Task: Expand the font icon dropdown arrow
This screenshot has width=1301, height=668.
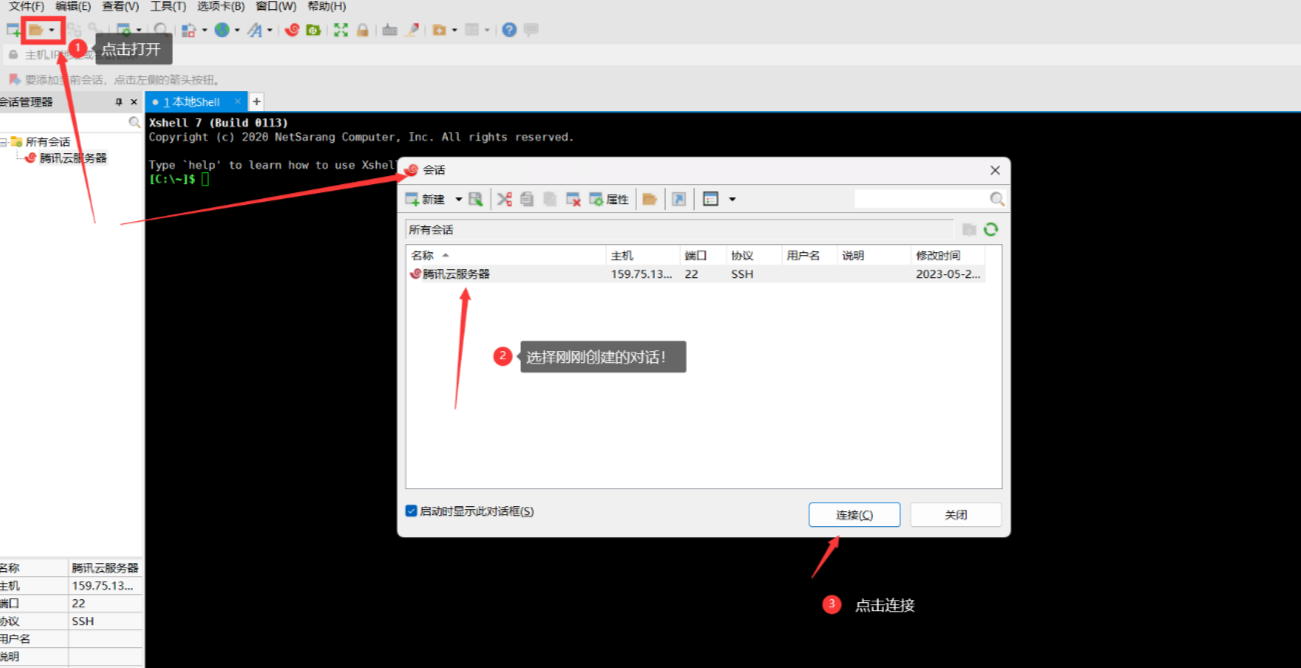Action: click(x=270, y=30)
